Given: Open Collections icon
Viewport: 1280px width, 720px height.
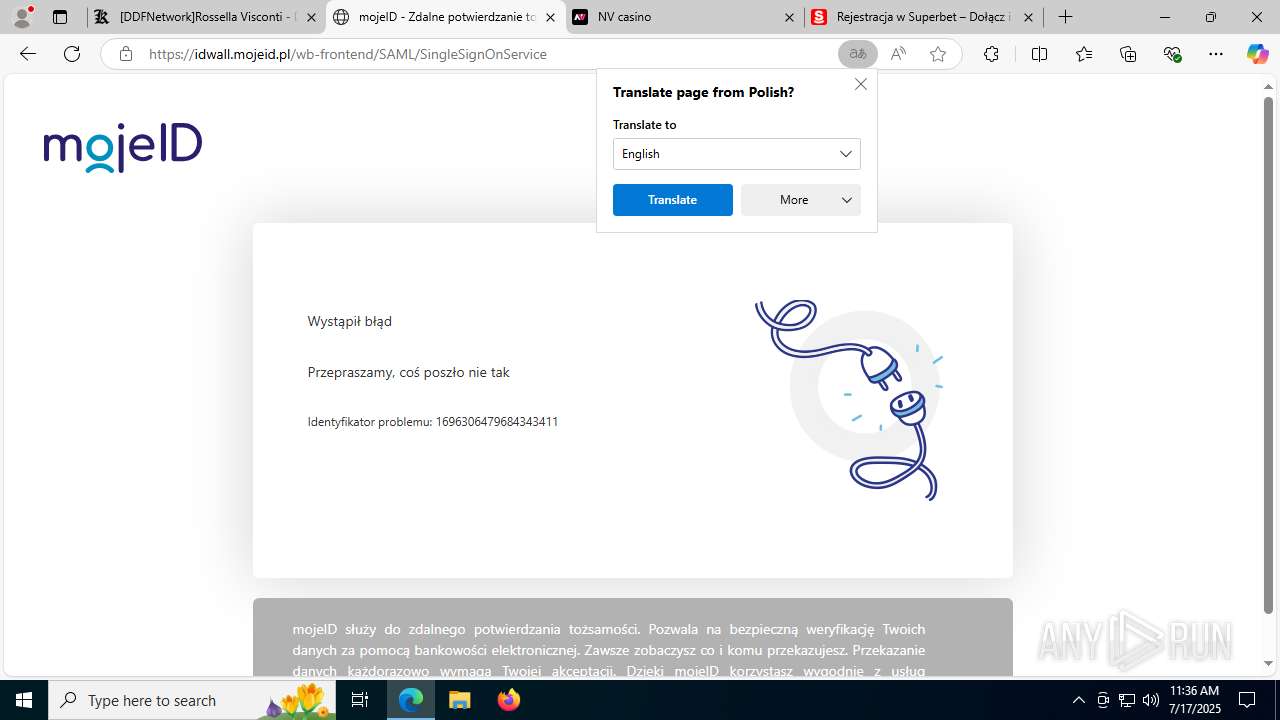Looking at the screenshot, I should (1128, 54).
